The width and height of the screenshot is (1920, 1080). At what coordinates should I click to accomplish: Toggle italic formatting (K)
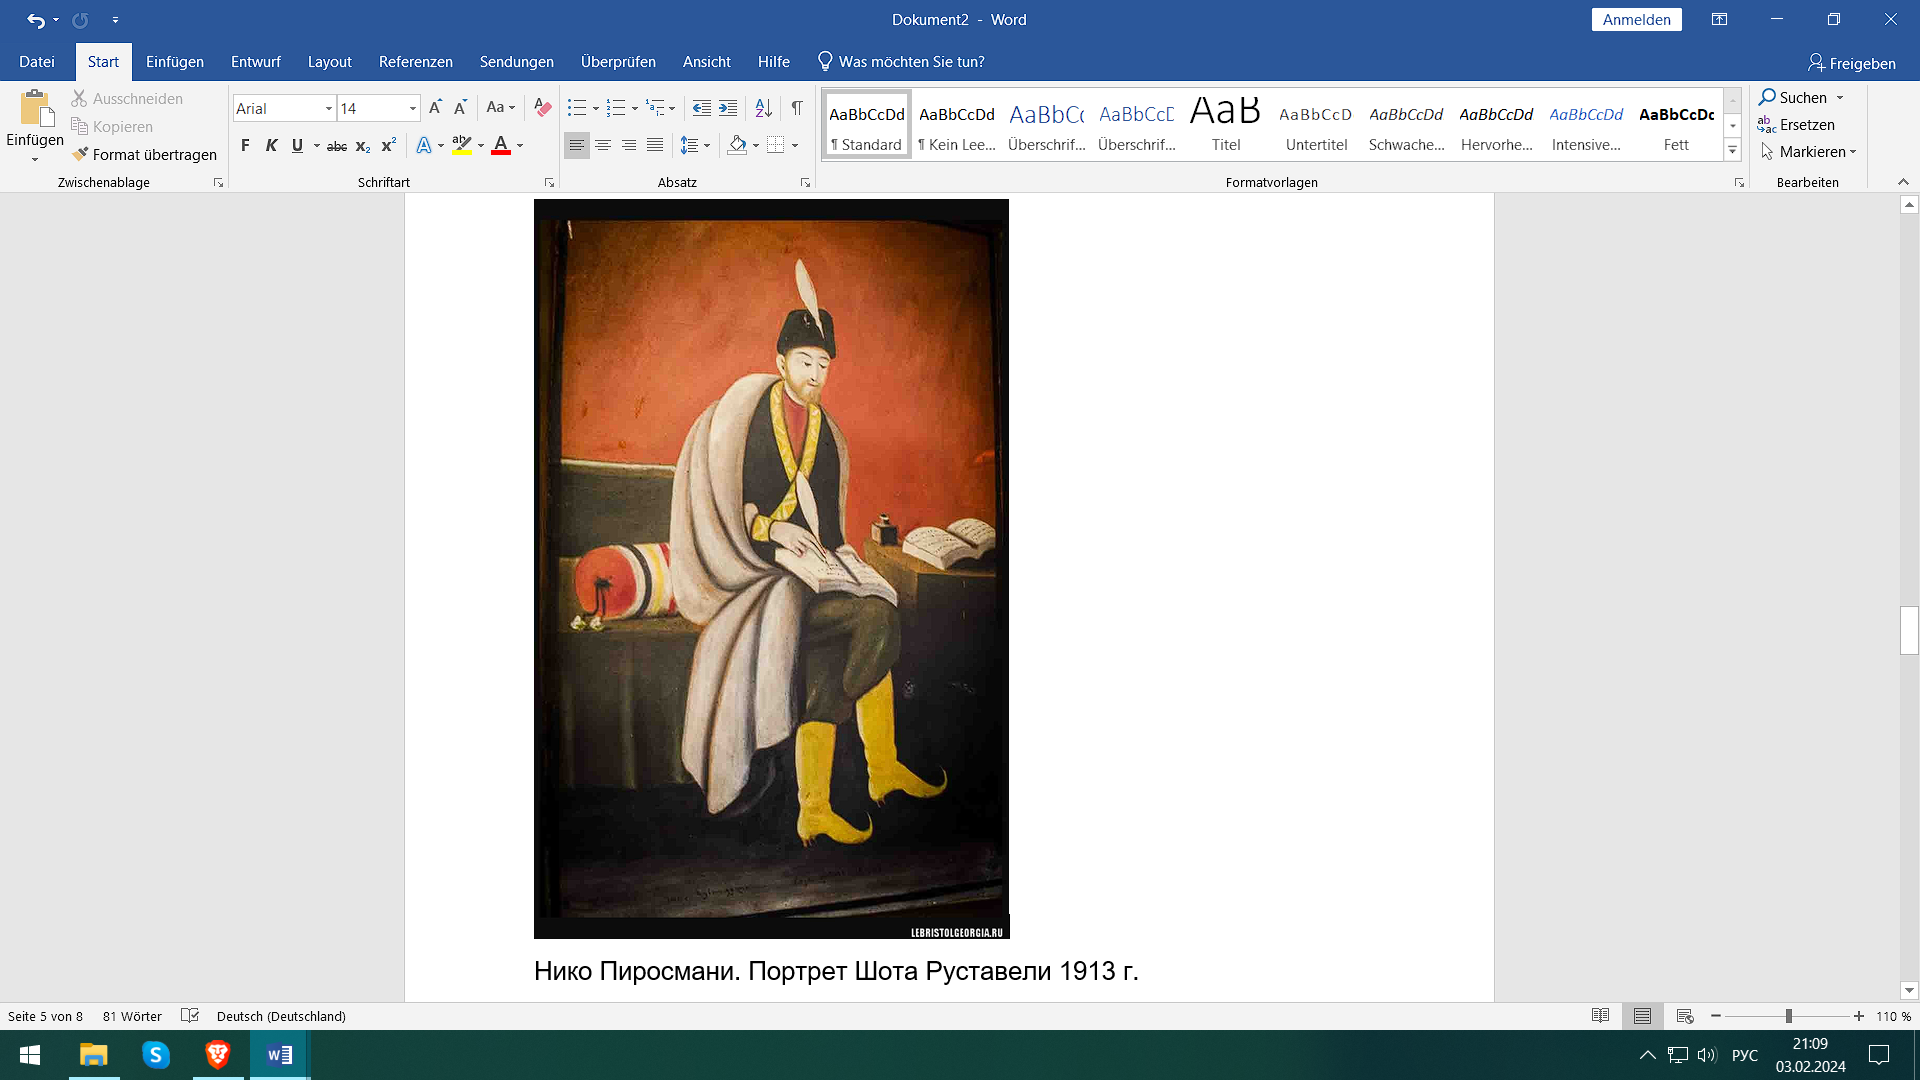(x=271, y=146)
